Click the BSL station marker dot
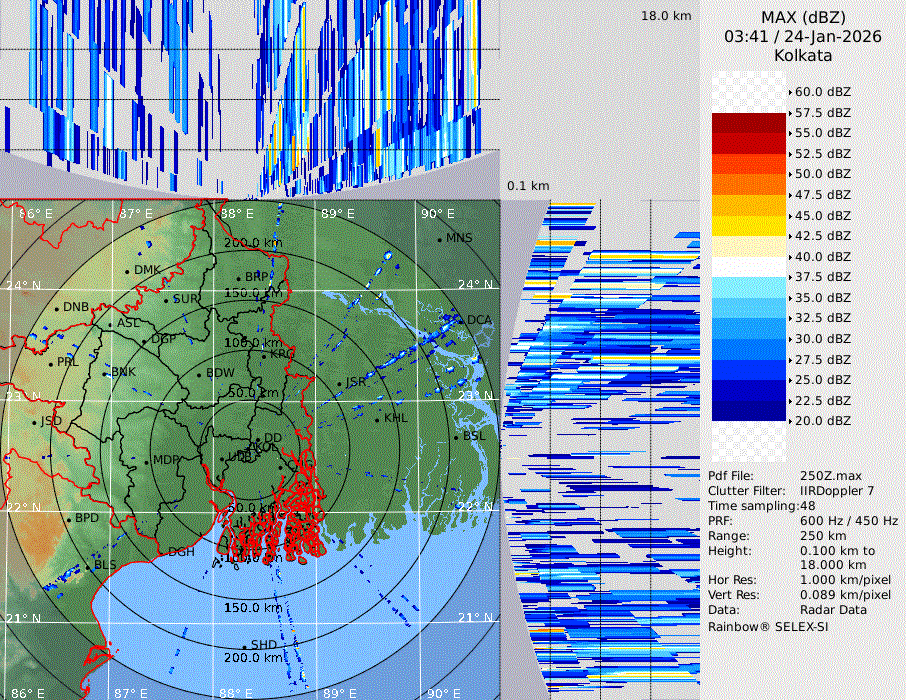Viewport: 906px width, 700px height. pos(456,437)
